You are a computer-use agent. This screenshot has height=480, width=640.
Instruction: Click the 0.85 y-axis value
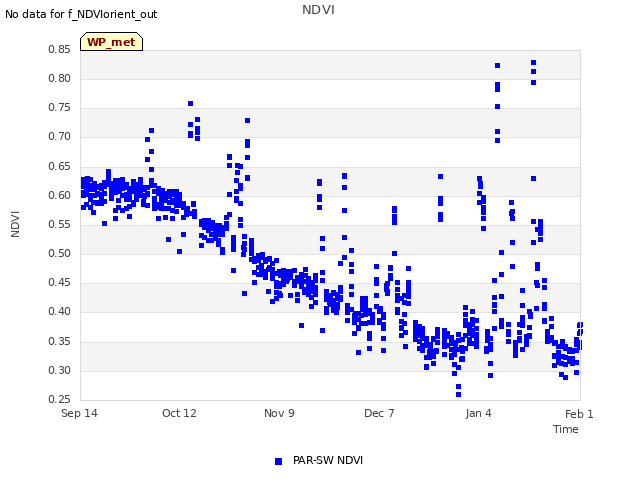(x=59, y=49)
